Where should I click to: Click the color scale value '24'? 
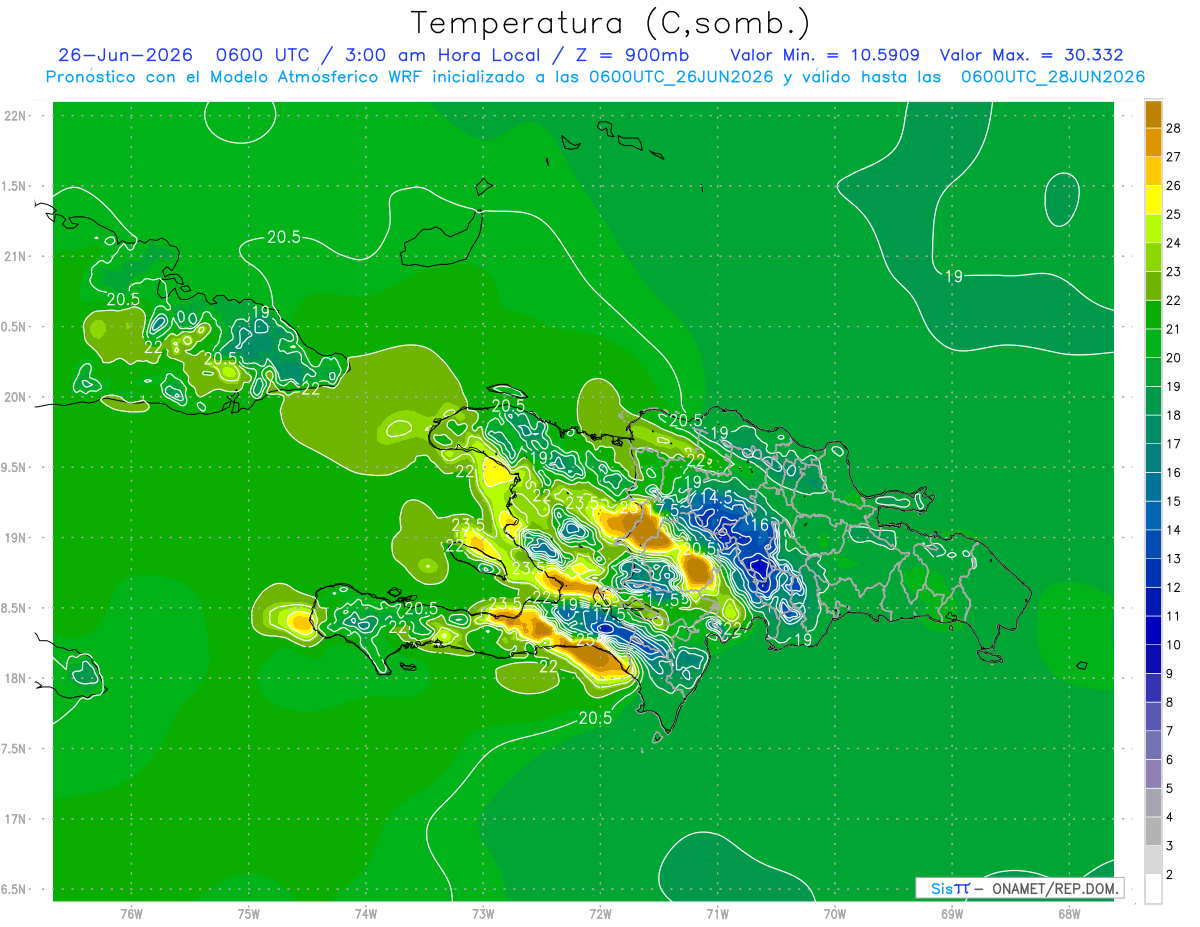[1175, 243]
